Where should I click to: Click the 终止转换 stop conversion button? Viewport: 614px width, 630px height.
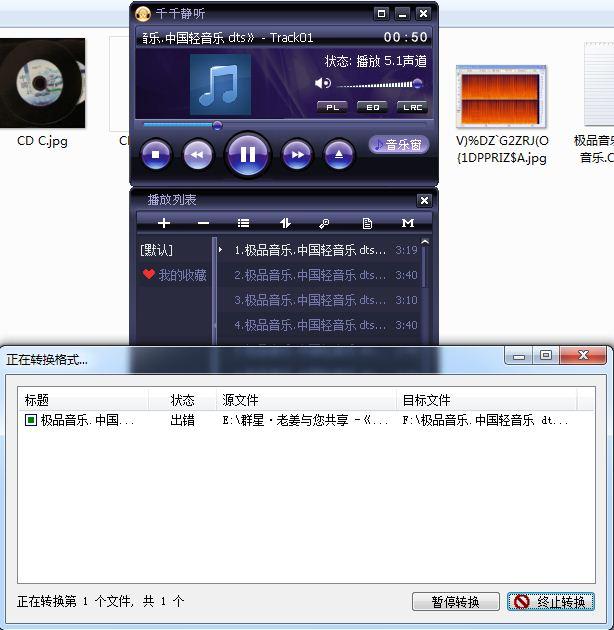[x=551, y=602]
